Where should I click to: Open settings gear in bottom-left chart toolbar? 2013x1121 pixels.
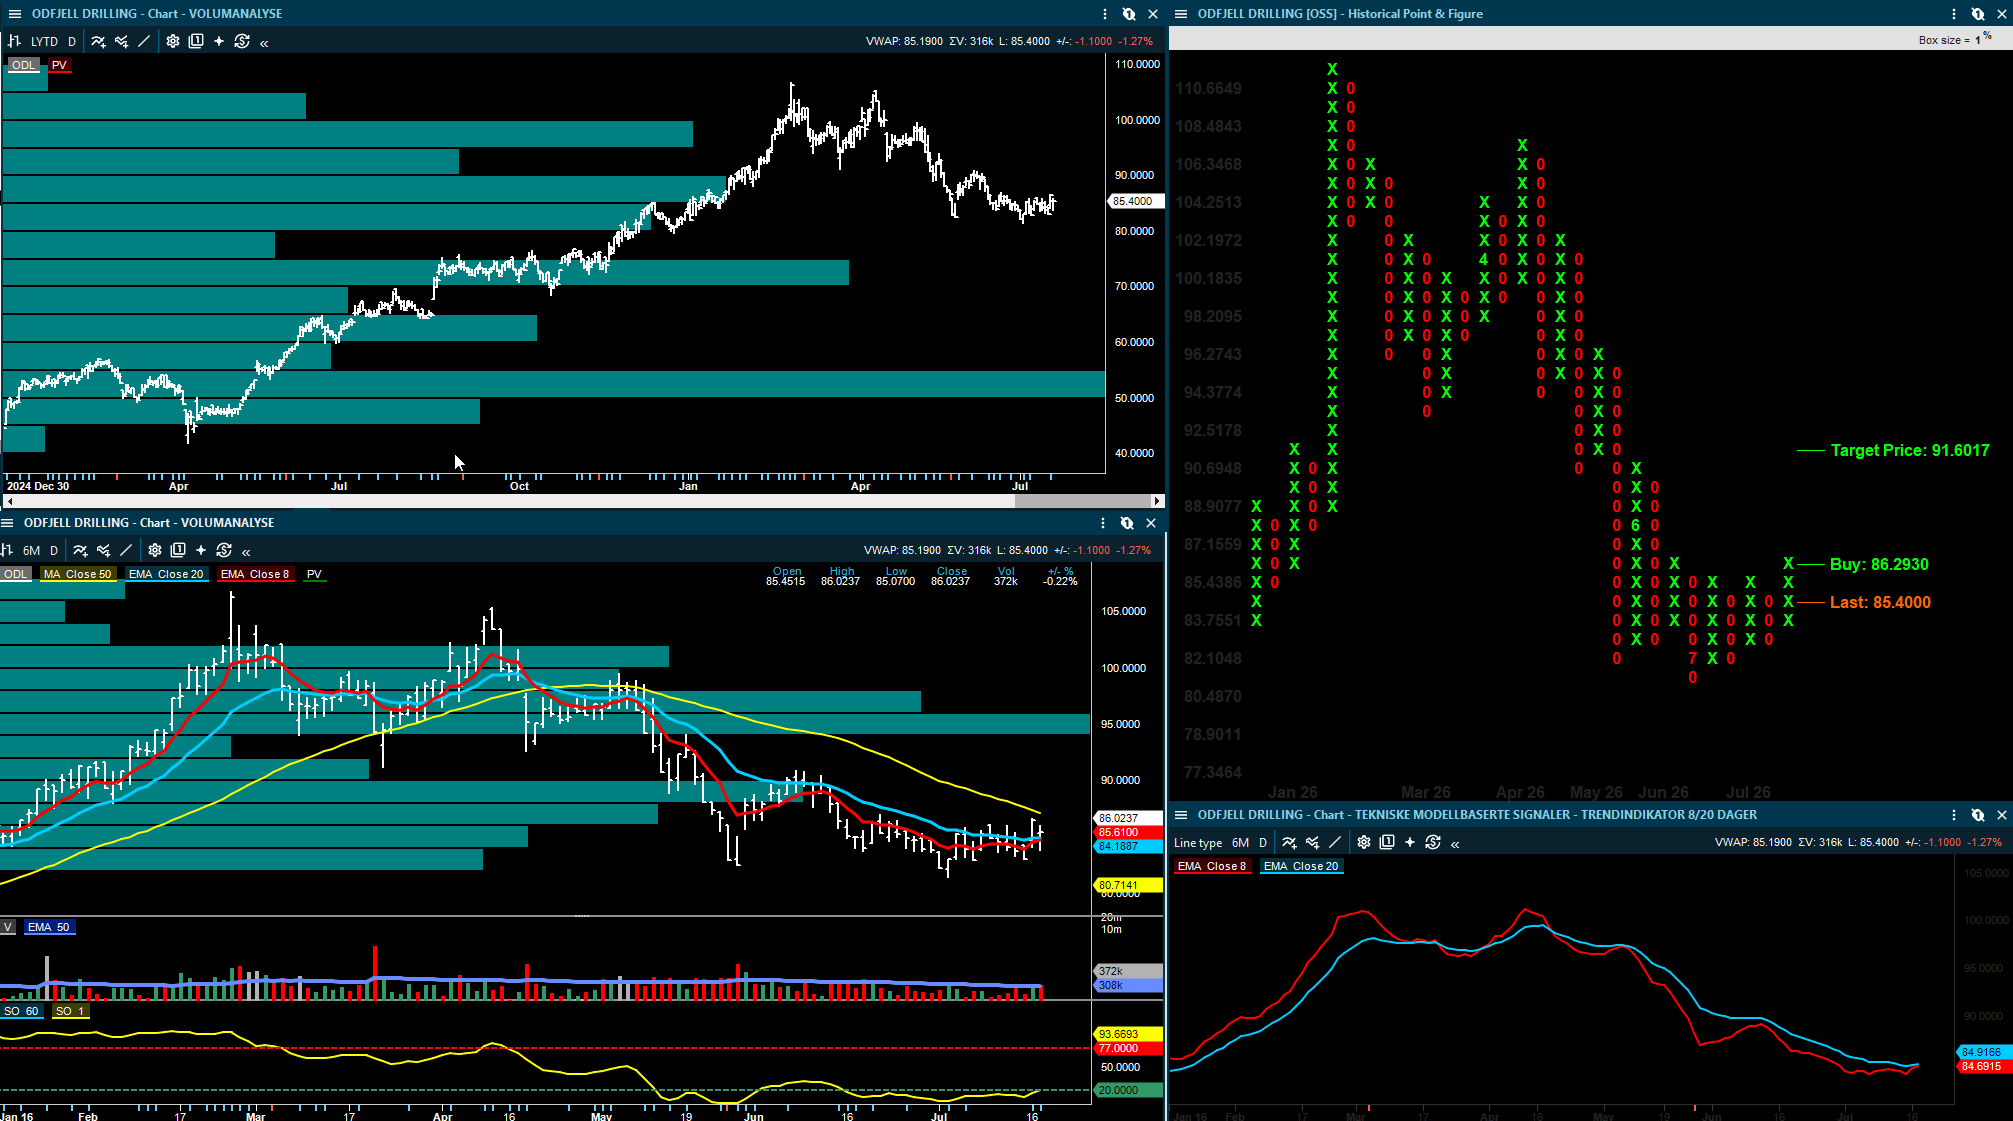(155, 550)
